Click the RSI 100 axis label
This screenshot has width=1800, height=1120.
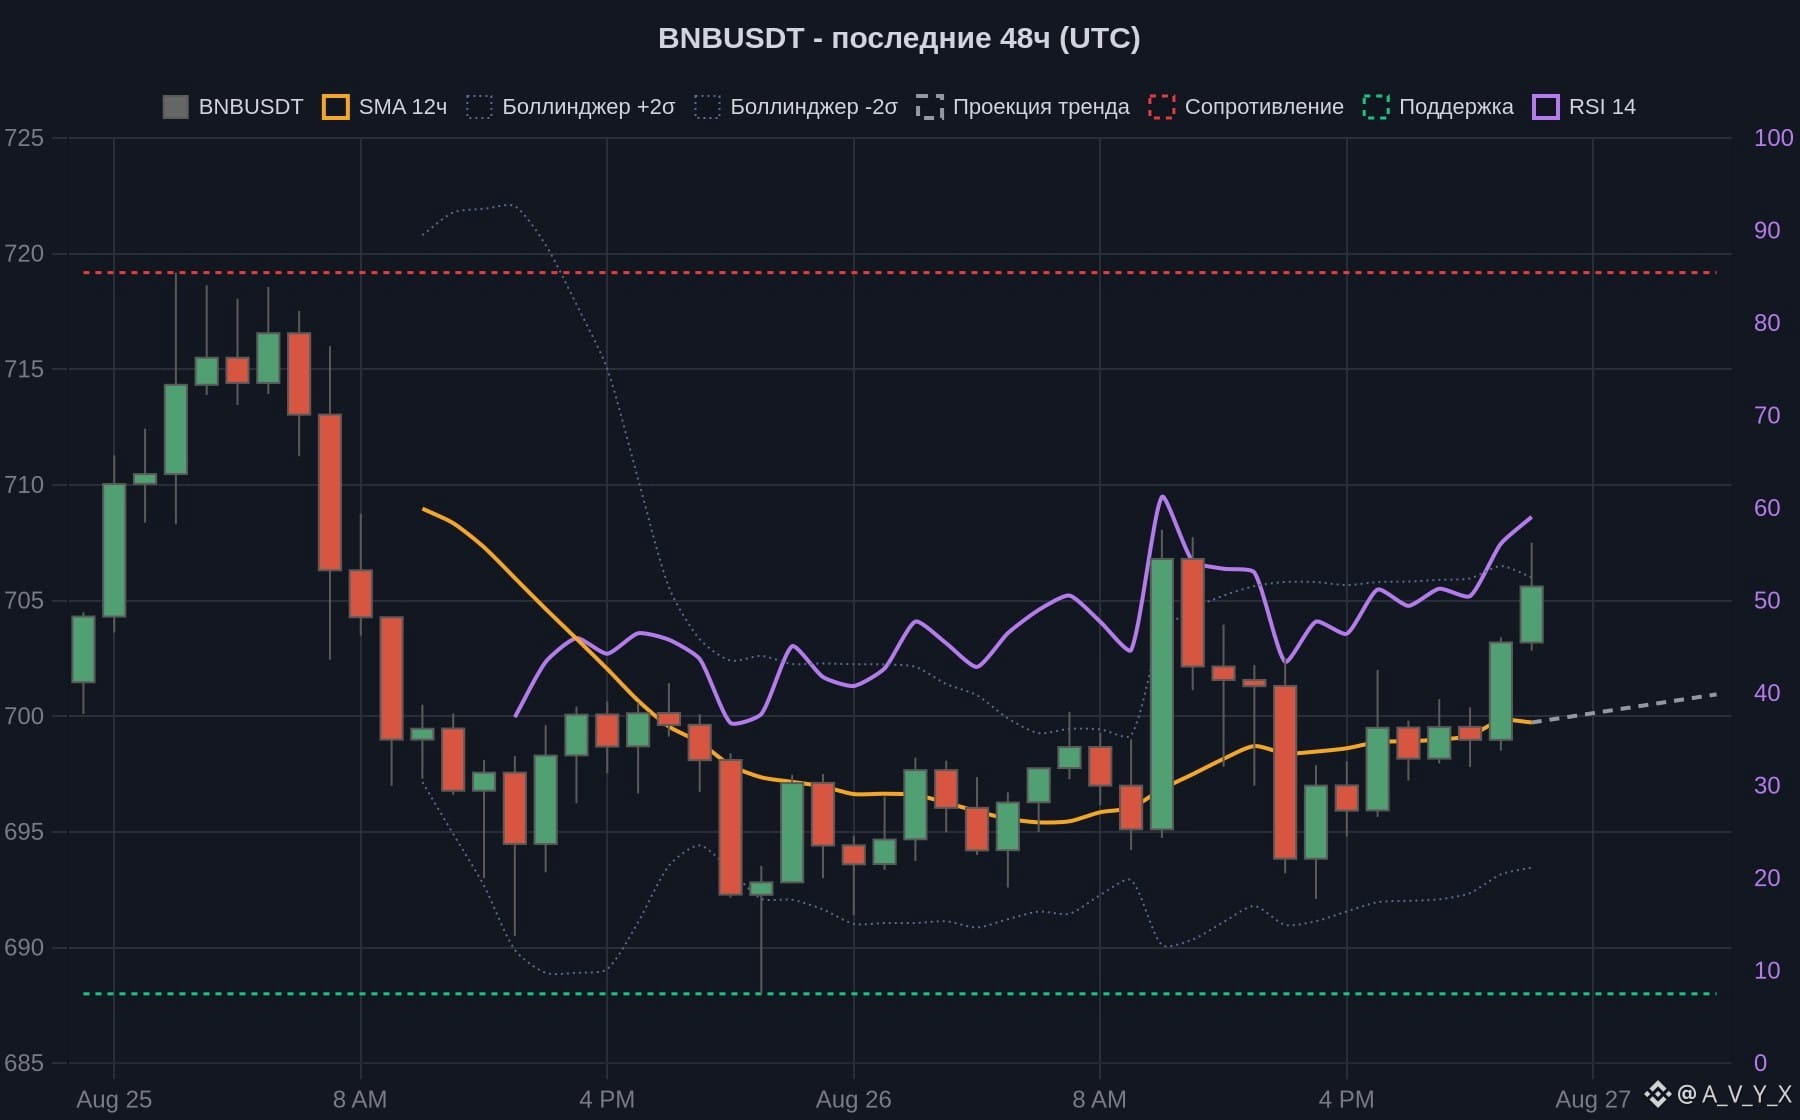(x=1773, y=138)
